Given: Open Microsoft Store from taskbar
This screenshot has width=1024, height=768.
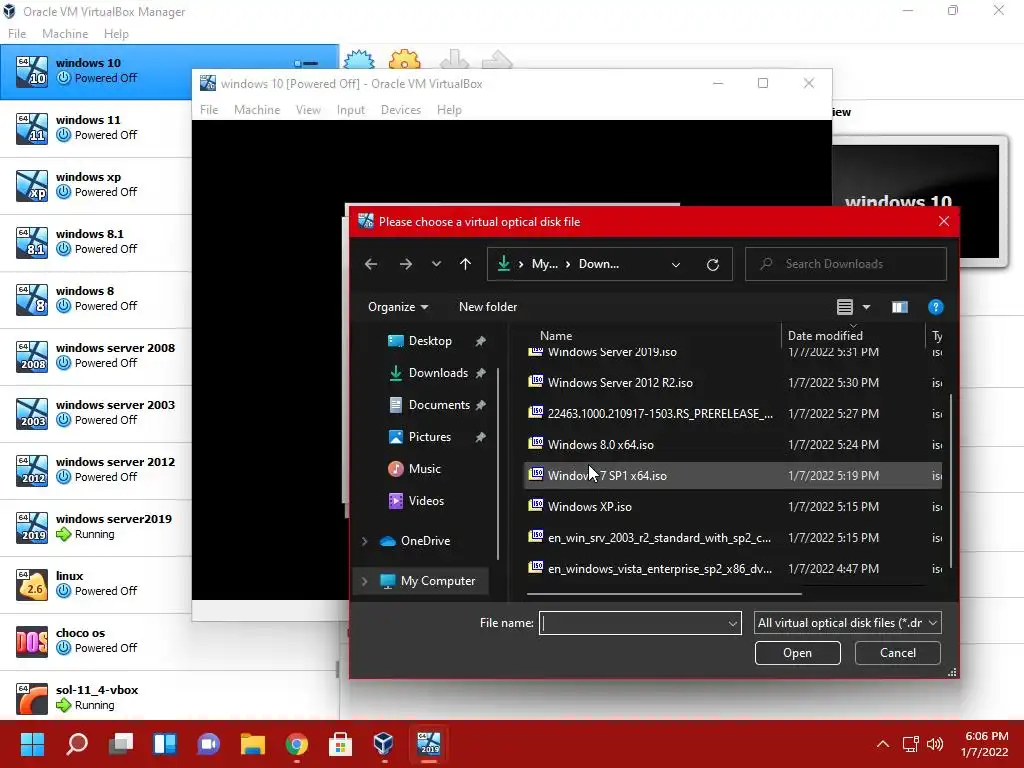Looking at the screenshot, I should point(340,743).
